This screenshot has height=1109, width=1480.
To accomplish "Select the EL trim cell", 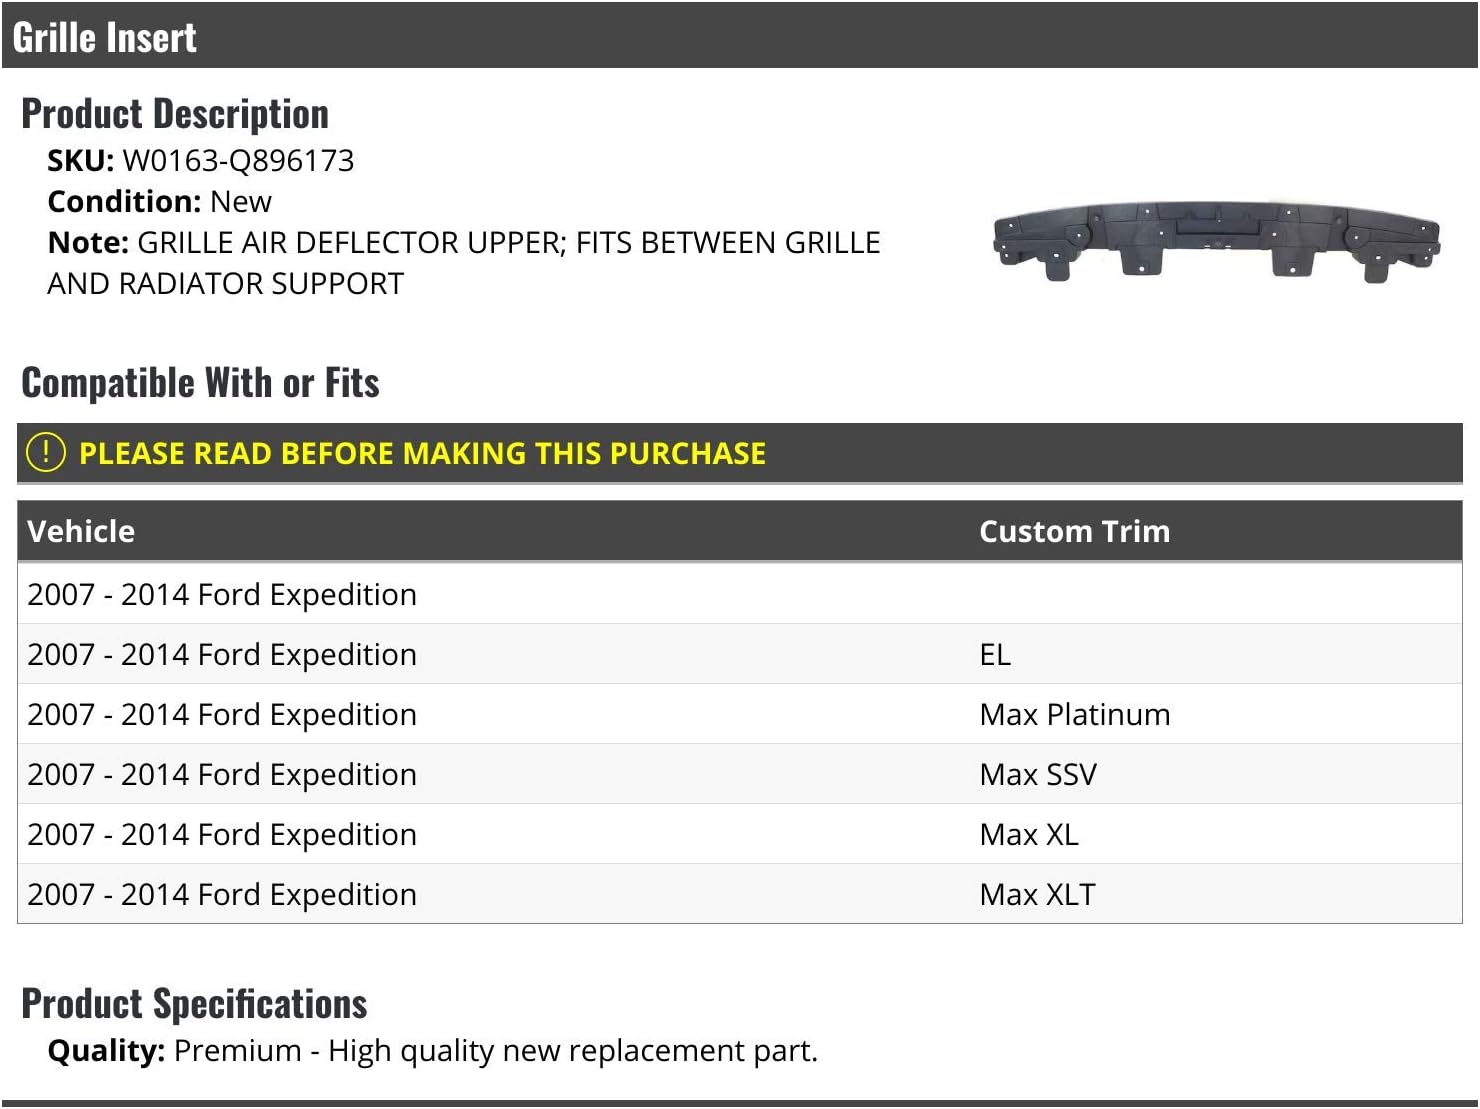I will (995, 654).
